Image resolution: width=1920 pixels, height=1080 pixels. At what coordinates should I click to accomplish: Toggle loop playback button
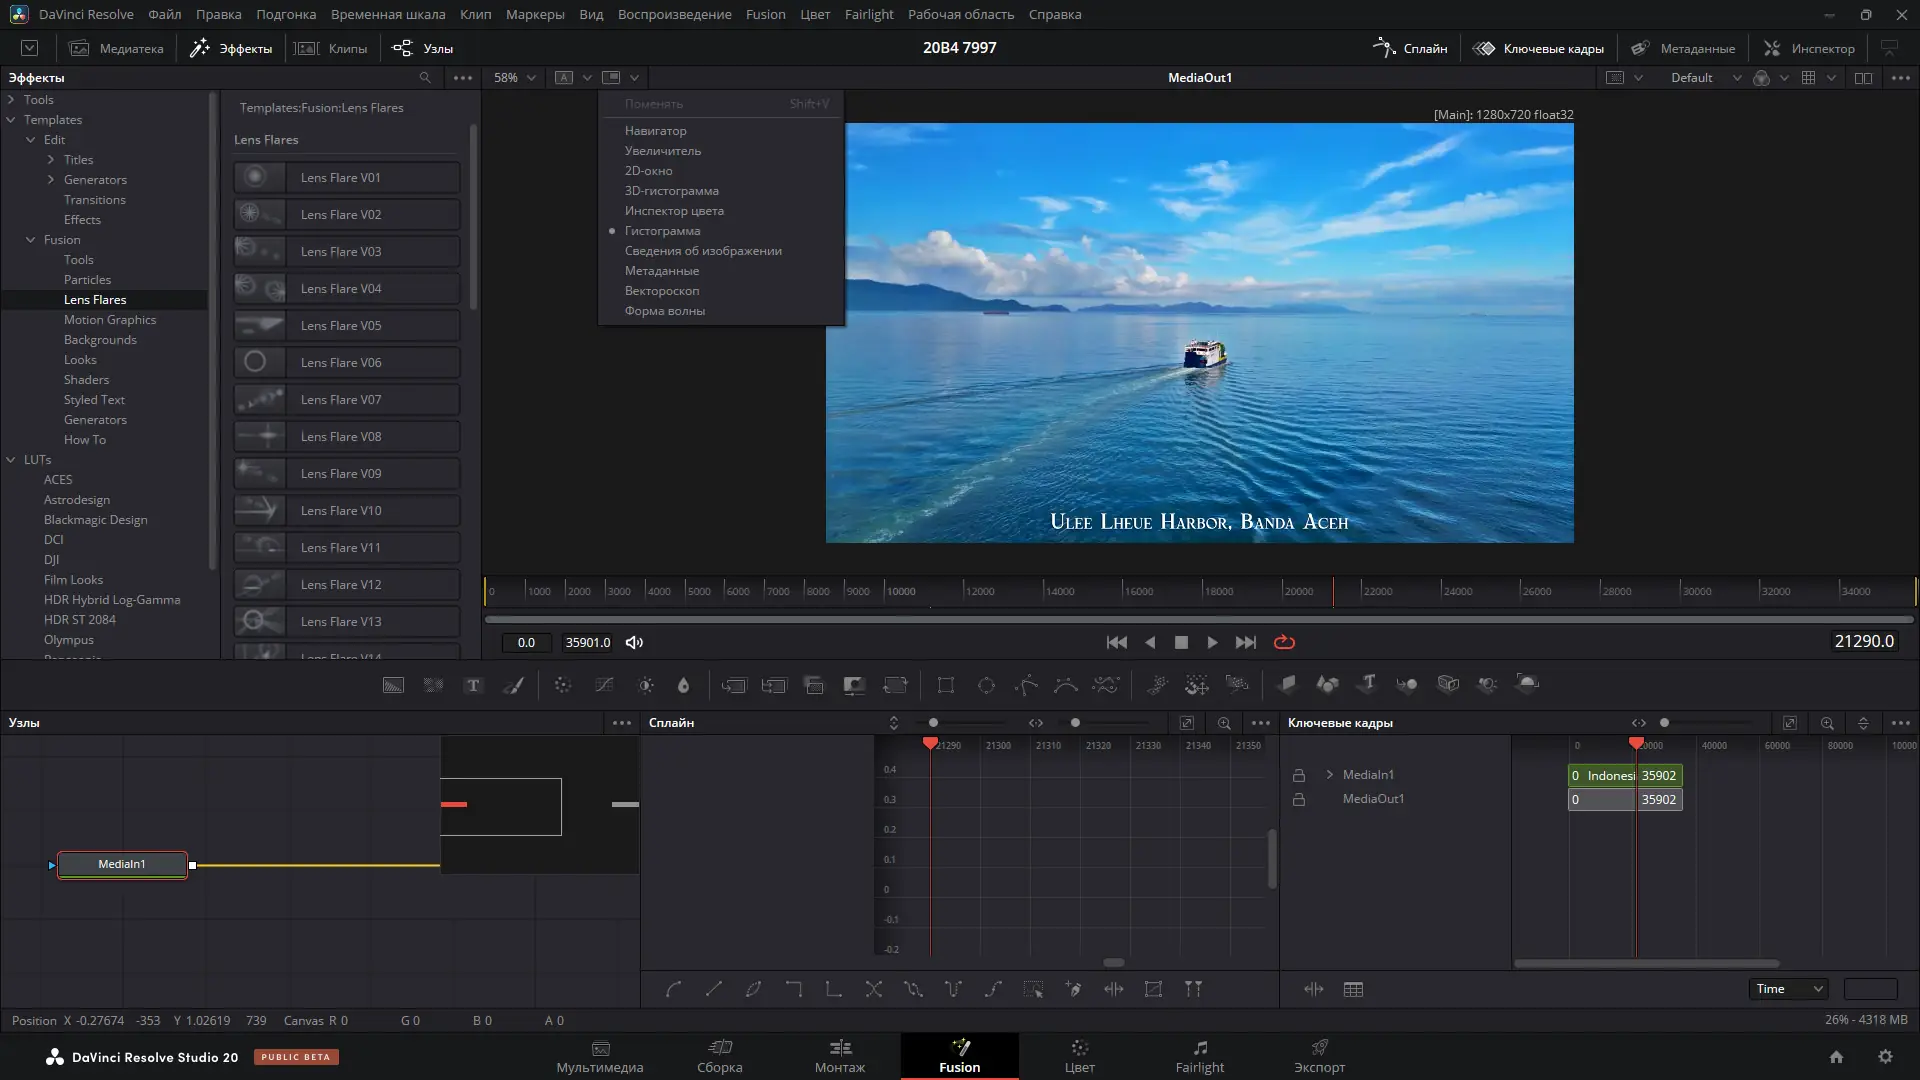(1284, 642)
